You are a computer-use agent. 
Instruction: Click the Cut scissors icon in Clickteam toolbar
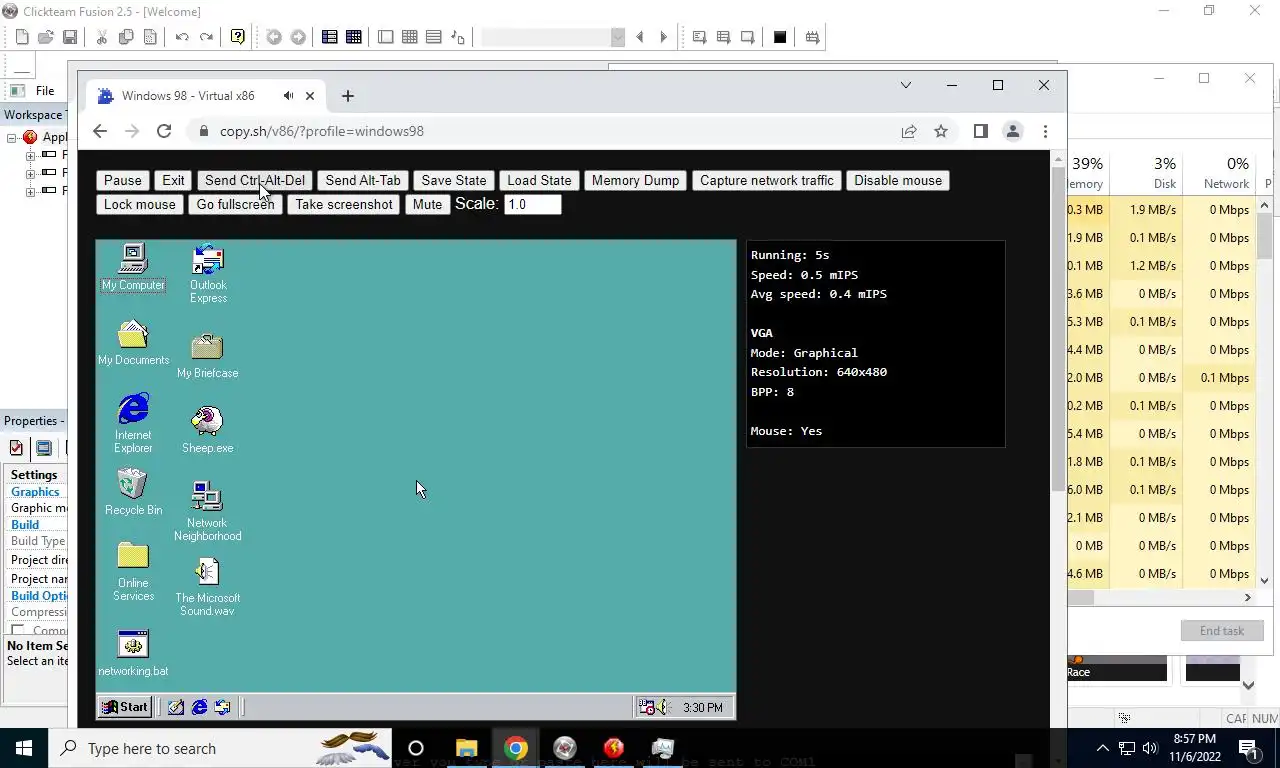(102, 37)
